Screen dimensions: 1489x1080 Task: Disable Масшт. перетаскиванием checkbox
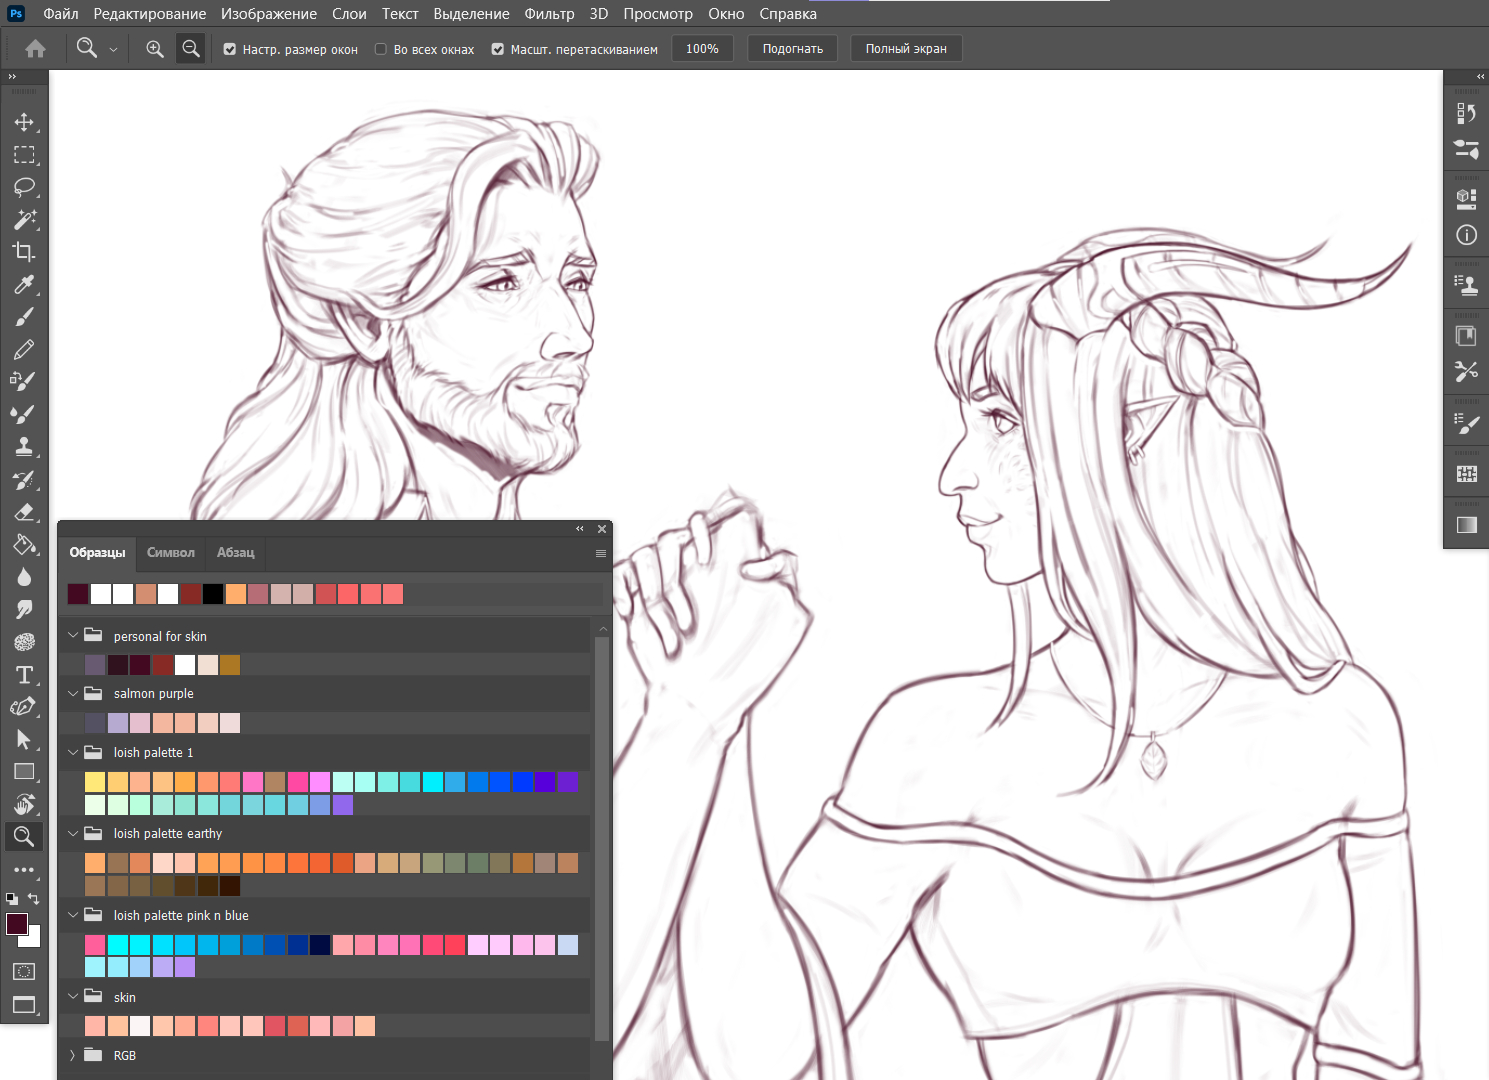click(498, 49)
